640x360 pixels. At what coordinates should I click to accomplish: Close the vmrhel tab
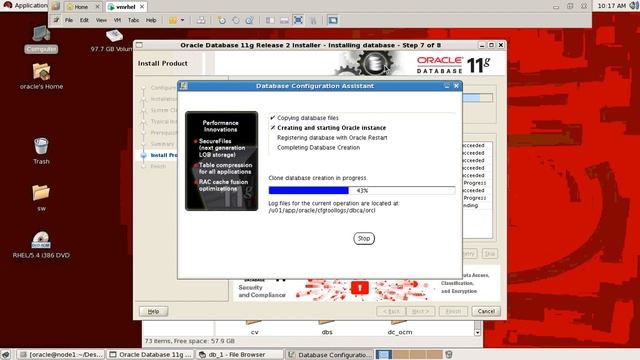pyautogui.click(x=142, y=7)
